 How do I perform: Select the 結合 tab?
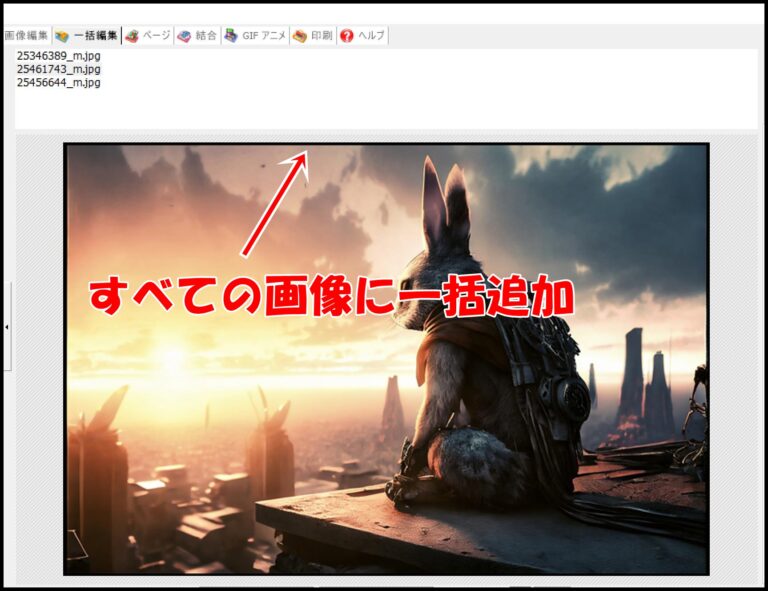click(197, 36)
